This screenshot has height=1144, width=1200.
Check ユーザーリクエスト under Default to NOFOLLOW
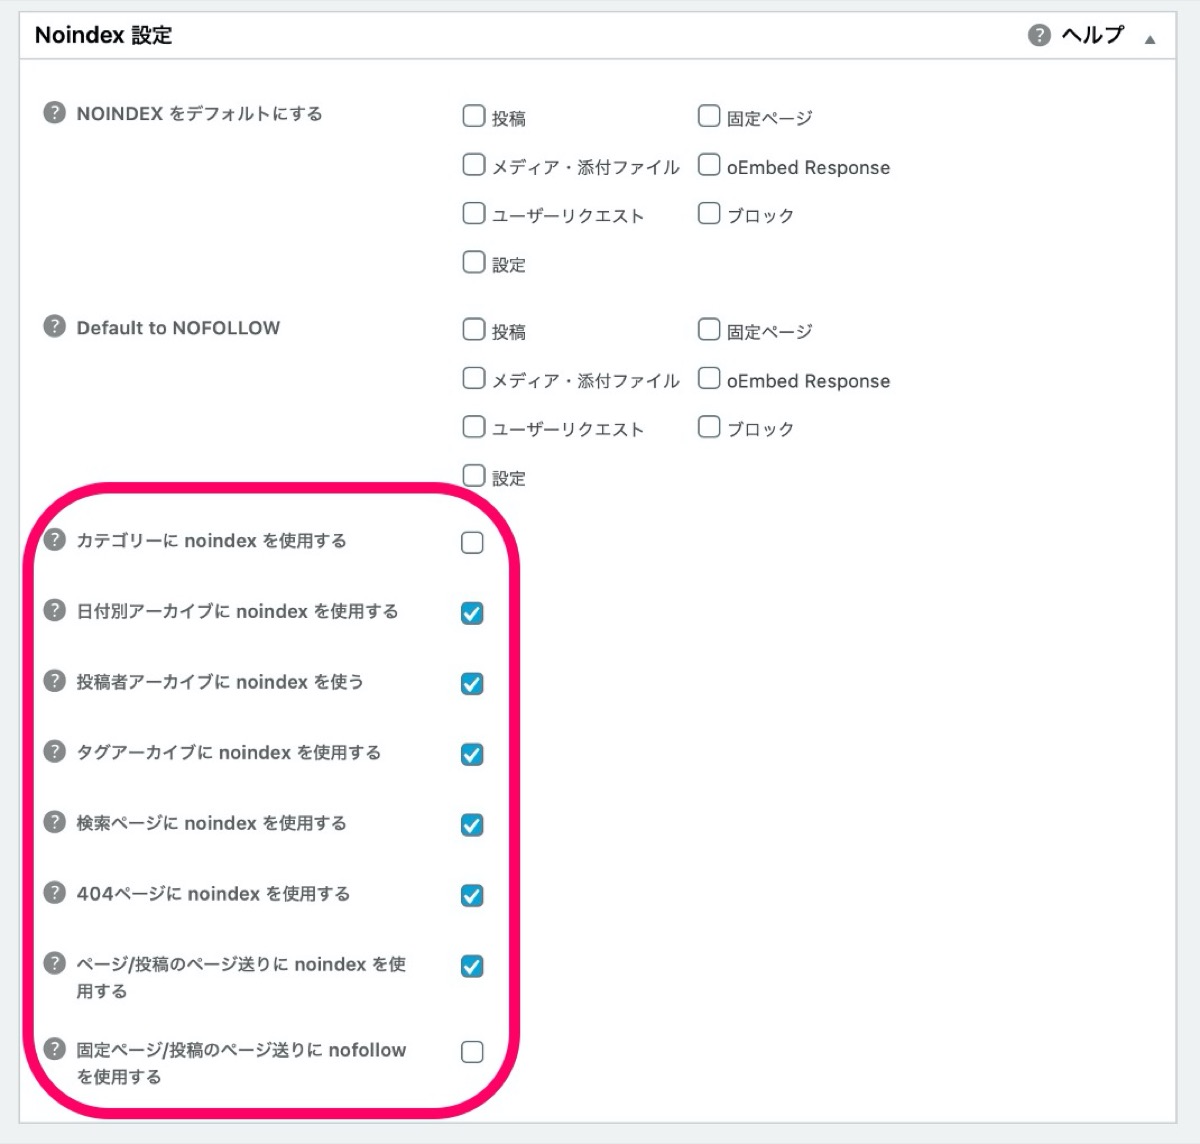coord(474,427)
